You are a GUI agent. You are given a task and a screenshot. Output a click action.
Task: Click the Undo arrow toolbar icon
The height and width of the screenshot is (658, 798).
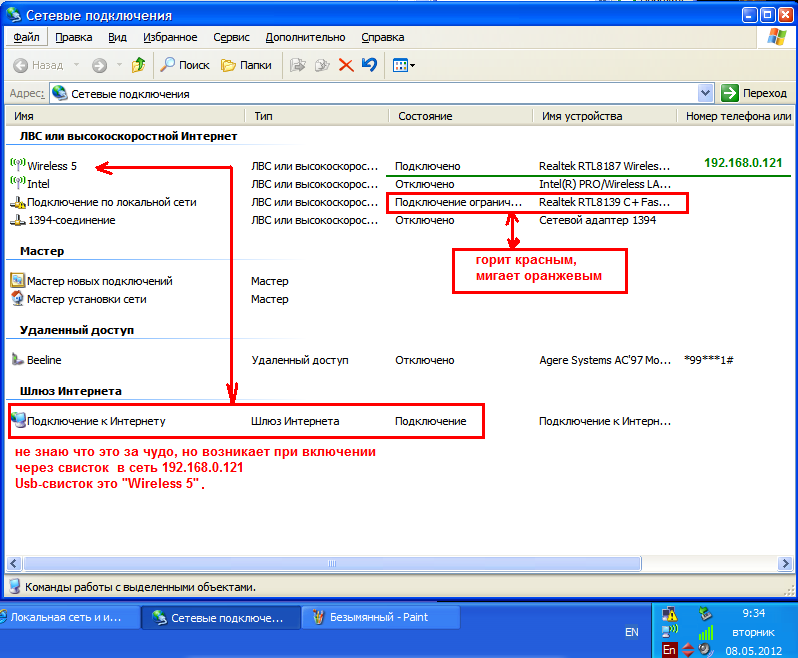(x=369, y=65)
